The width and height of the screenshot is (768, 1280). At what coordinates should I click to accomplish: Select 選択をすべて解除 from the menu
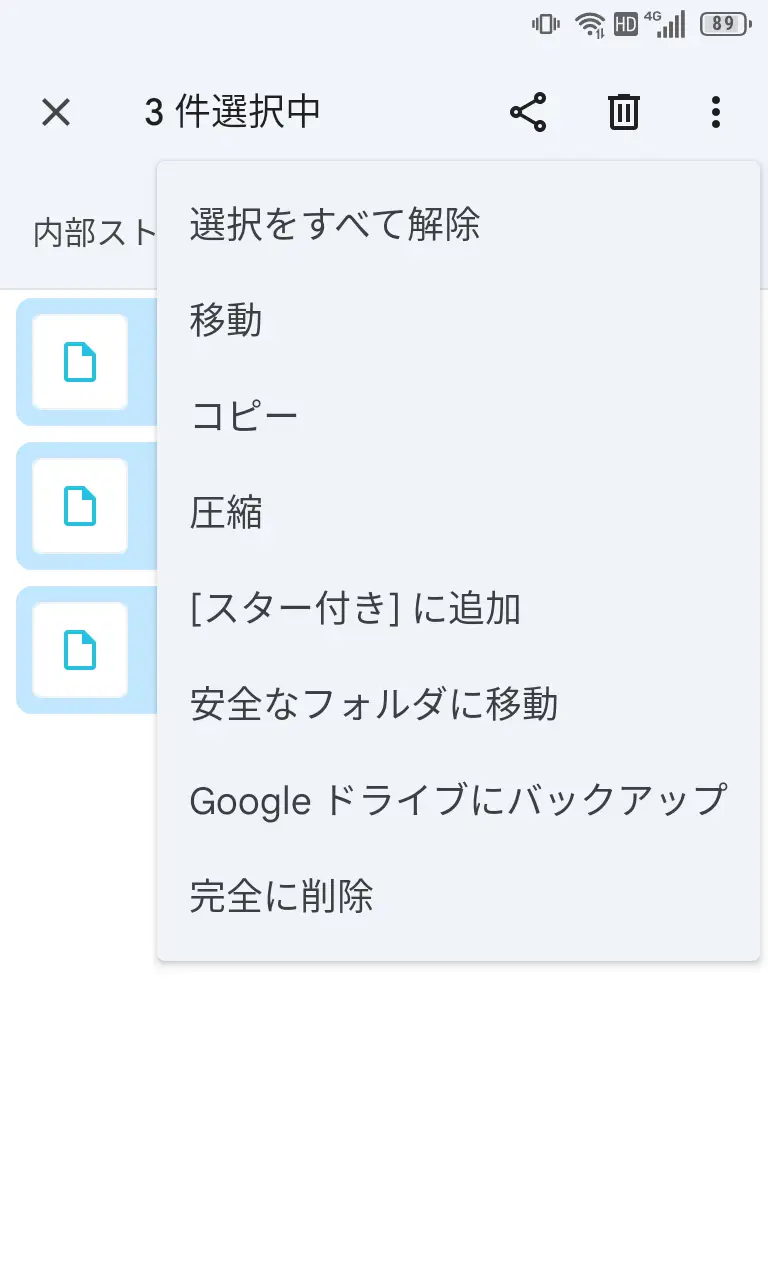[335, 225]
